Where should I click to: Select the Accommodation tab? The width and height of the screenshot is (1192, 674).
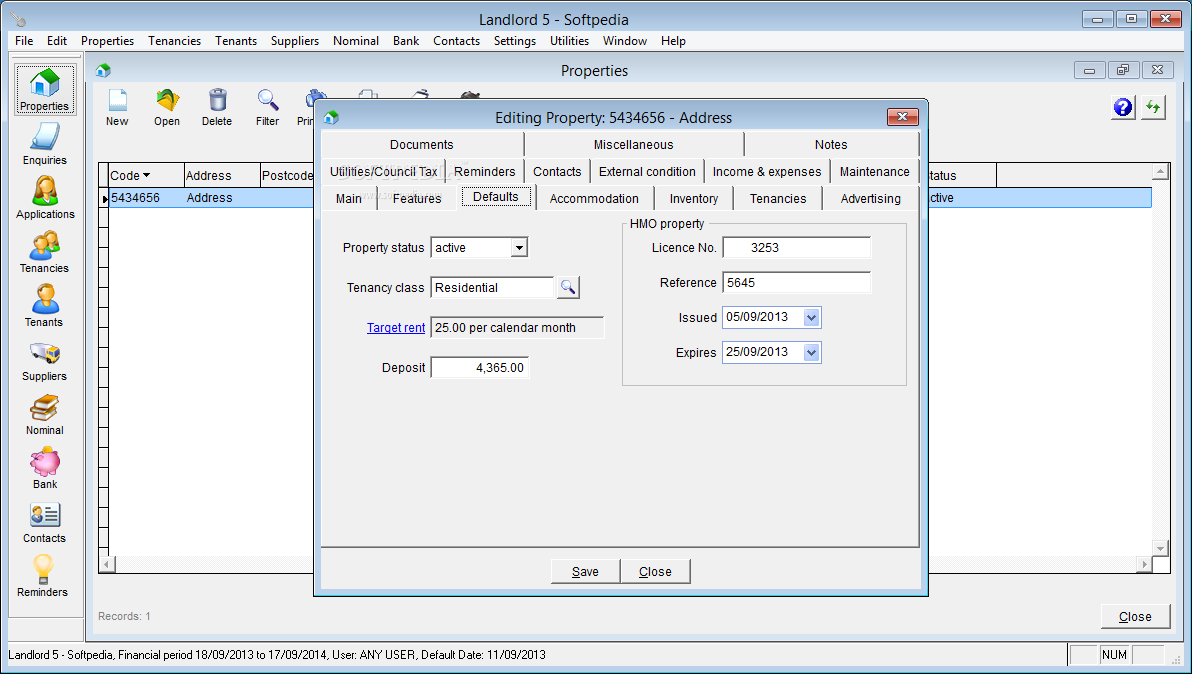[594, 198]
